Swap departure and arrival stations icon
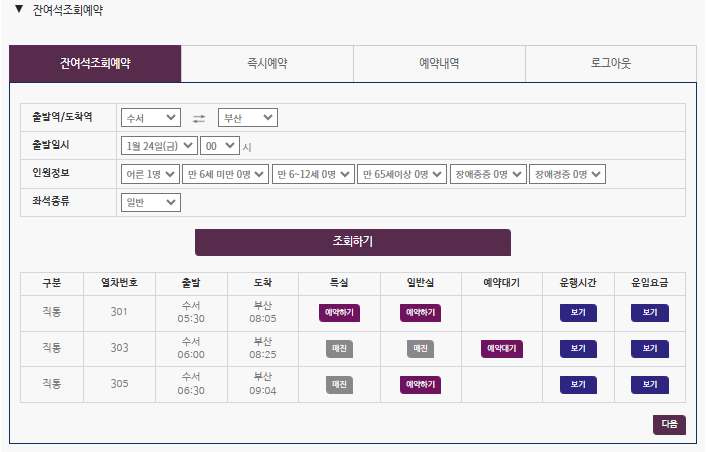 [199, 119]
